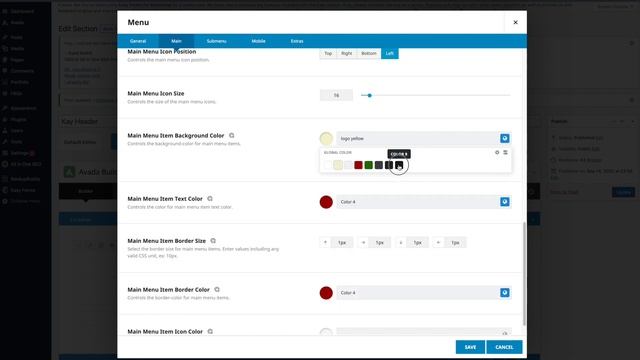
Task: Click the palette list view icon
Action: 505,153
